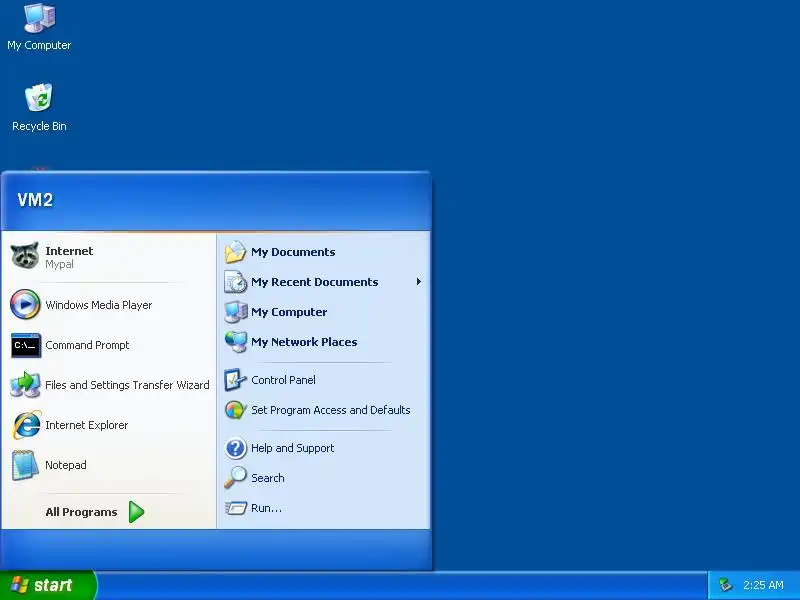800x600 pixels.
Task: Click the My Recent Documents icon
Action: point(235,282)
